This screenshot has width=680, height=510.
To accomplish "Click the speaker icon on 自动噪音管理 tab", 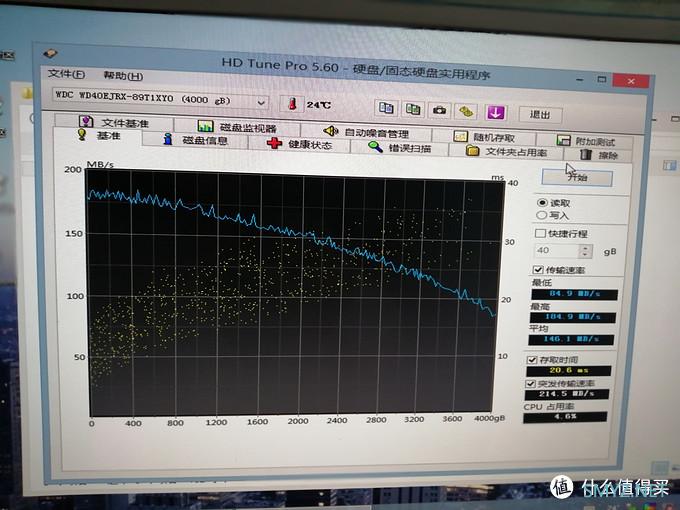I will tap(330, 130).
